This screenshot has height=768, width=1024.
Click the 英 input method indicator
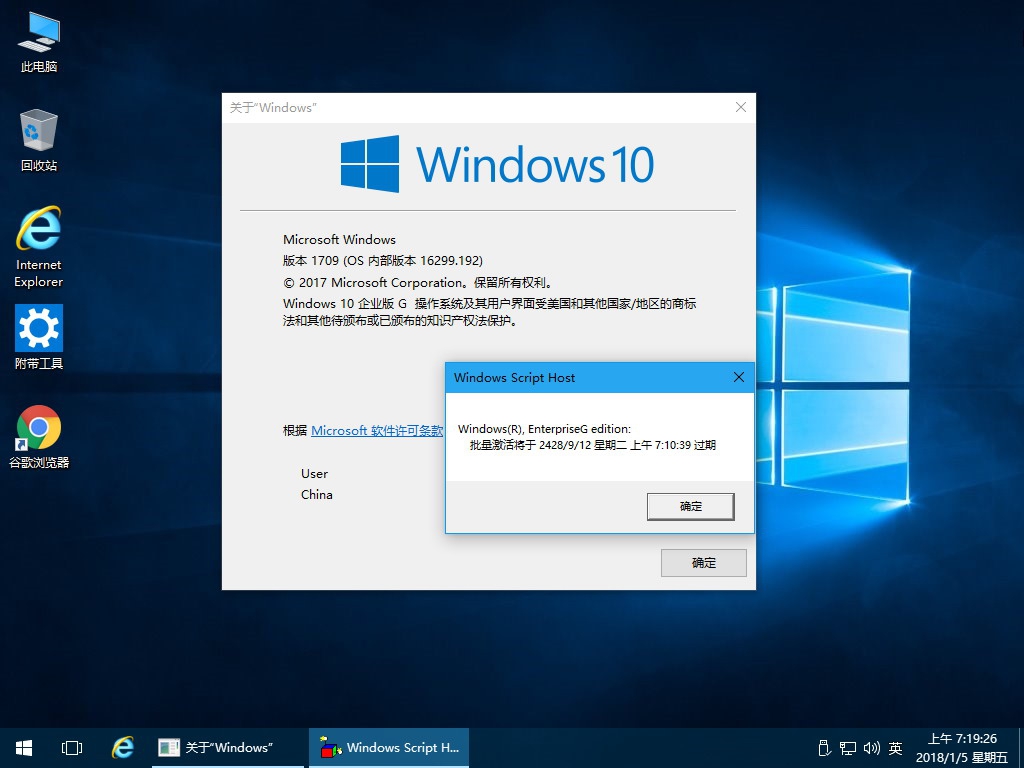coord(895,748)
